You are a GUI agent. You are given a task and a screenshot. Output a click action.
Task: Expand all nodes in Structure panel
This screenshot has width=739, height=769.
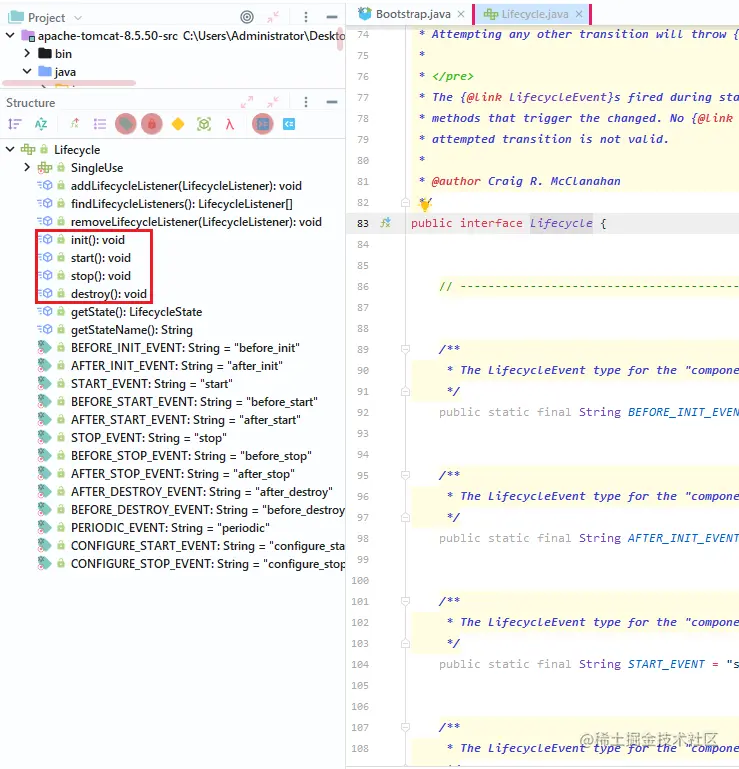[247, 102]
